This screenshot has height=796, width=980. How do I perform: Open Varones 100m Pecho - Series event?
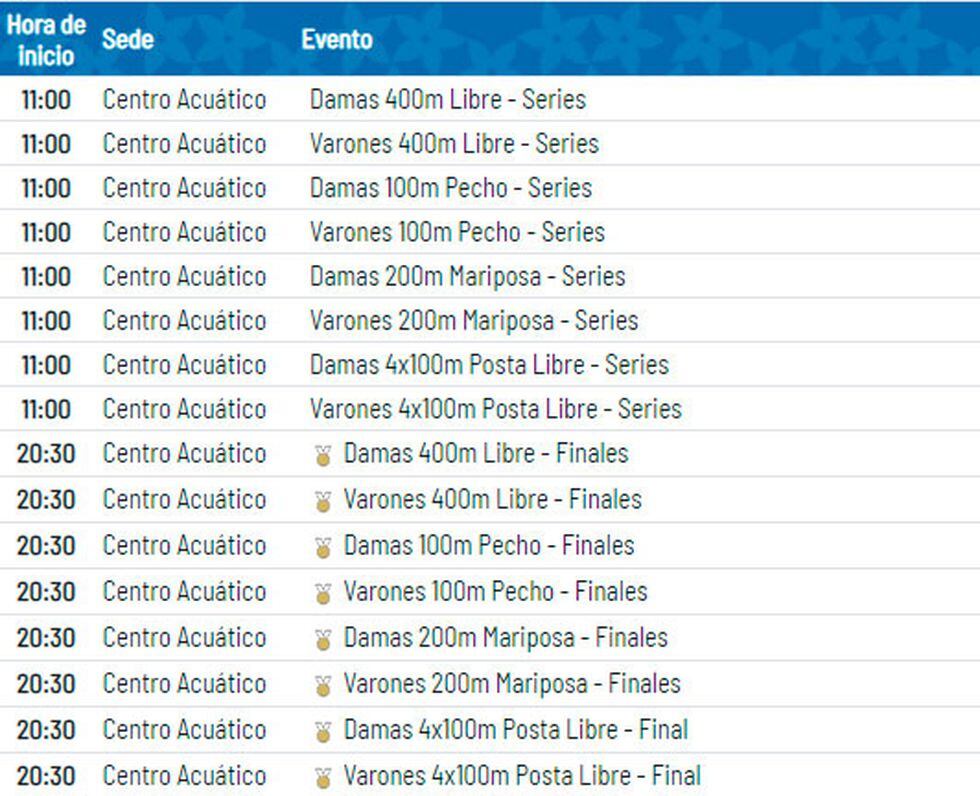(457, 232)
